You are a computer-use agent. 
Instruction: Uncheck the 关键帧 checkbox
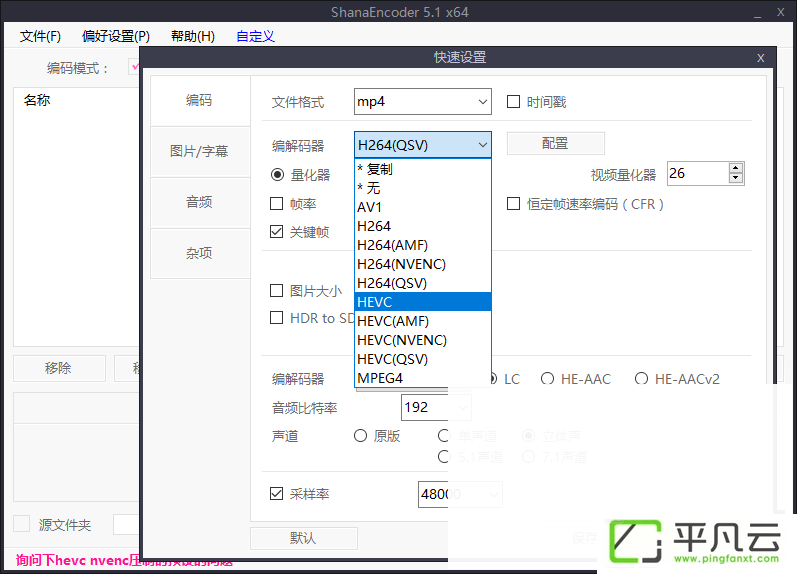point(277,232)
